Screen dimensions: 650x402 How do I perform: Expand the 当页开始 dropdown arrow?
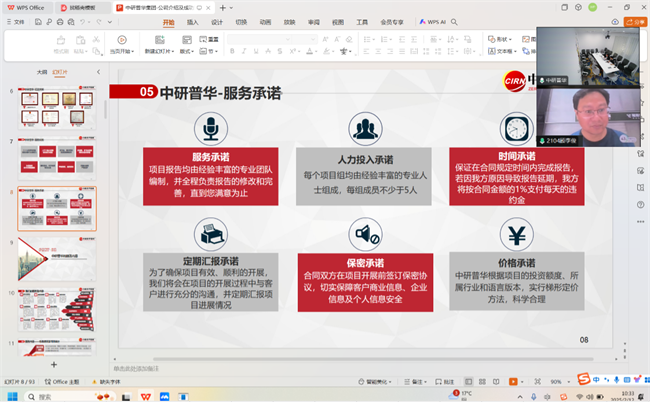coord(133,51)
